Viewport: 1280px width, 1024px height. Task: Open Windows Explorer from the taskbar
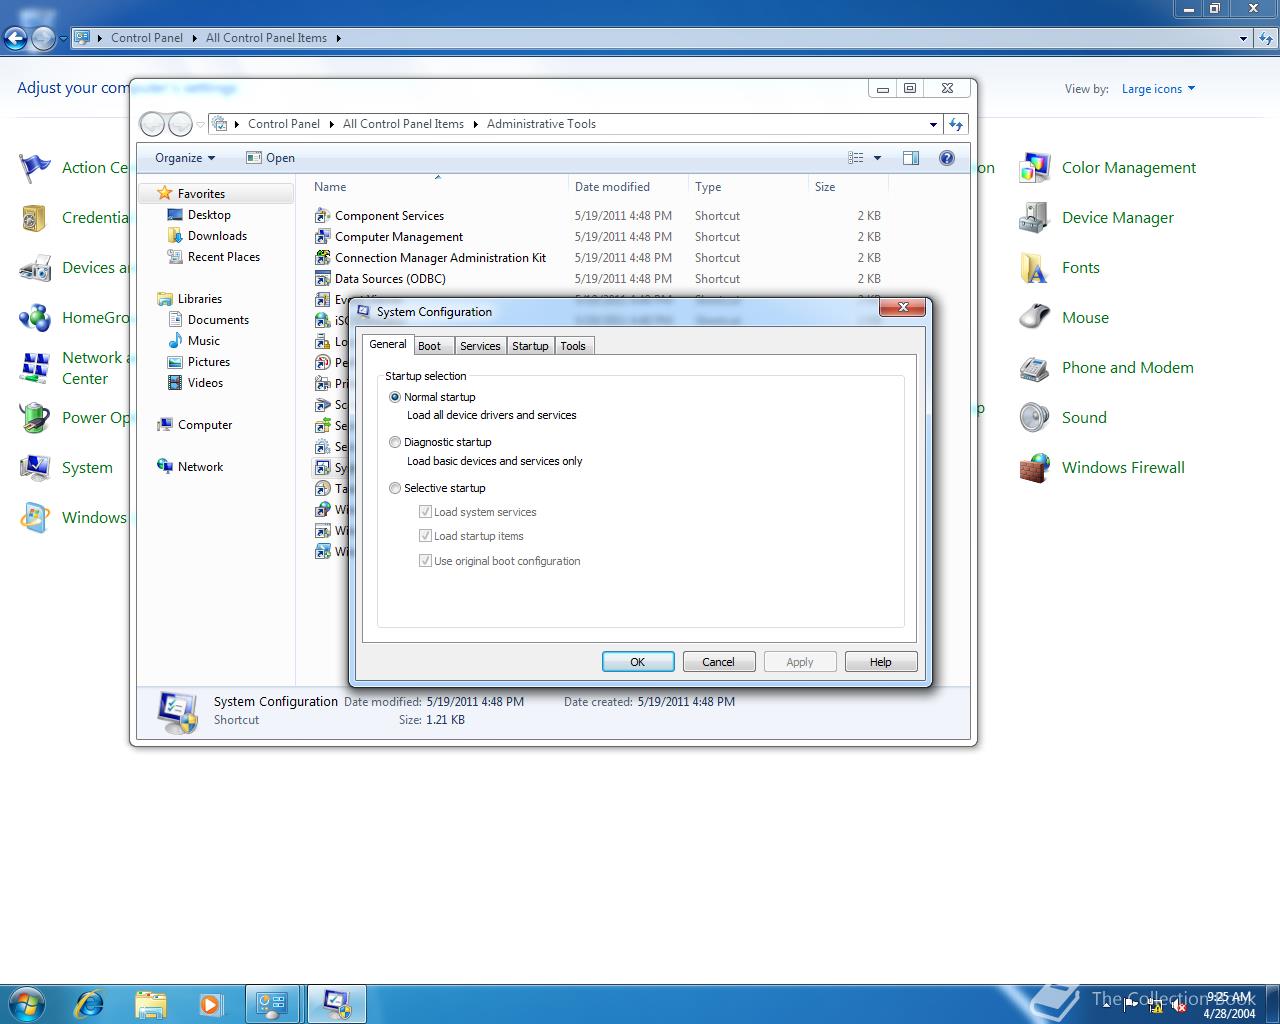tap(150, 1004)
